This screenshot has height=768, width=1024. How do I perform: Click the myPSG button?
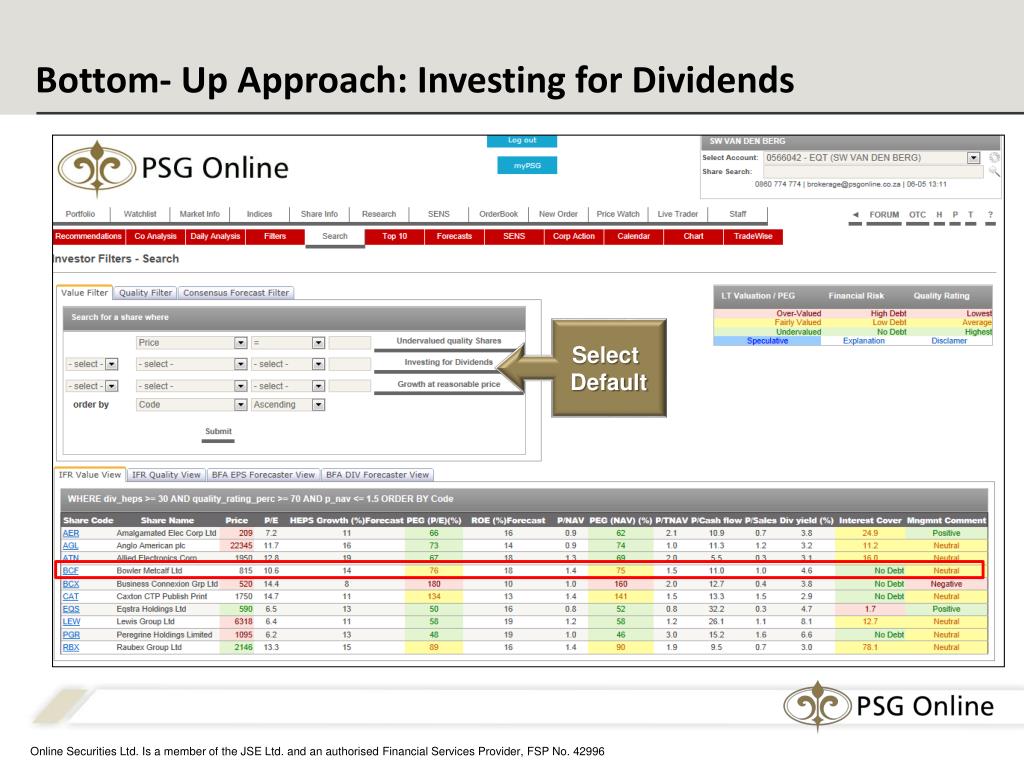pyautogui.click(x=527, y=166)
